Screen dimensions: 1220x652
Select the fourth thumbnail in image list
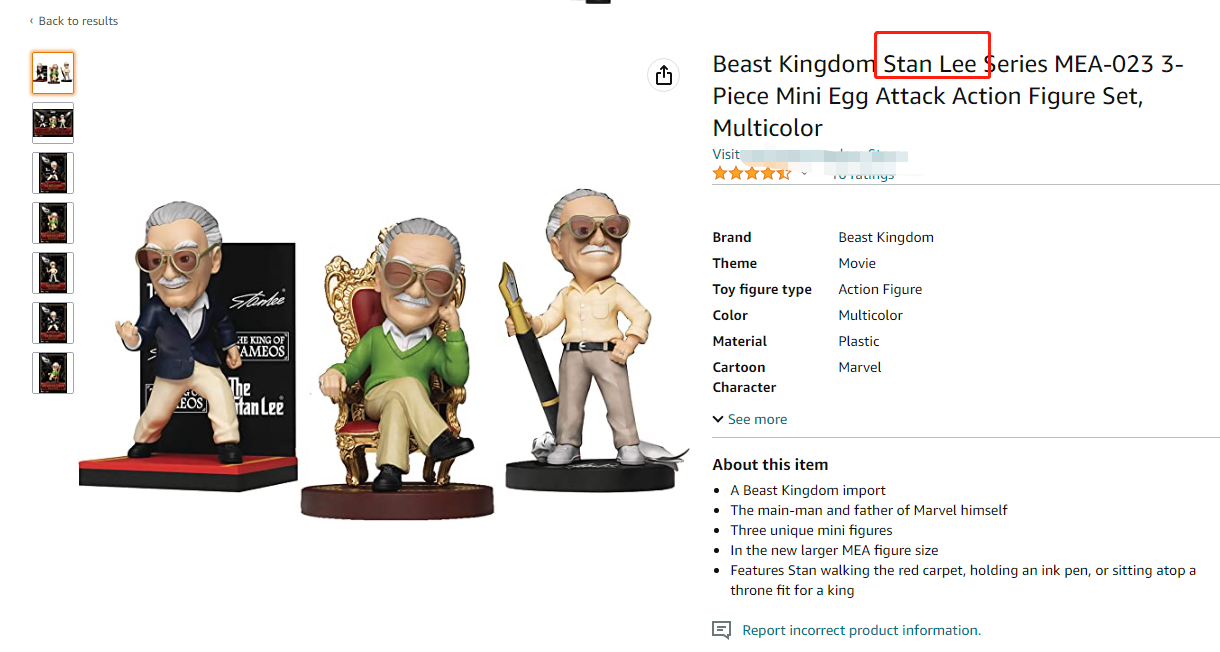53,223
